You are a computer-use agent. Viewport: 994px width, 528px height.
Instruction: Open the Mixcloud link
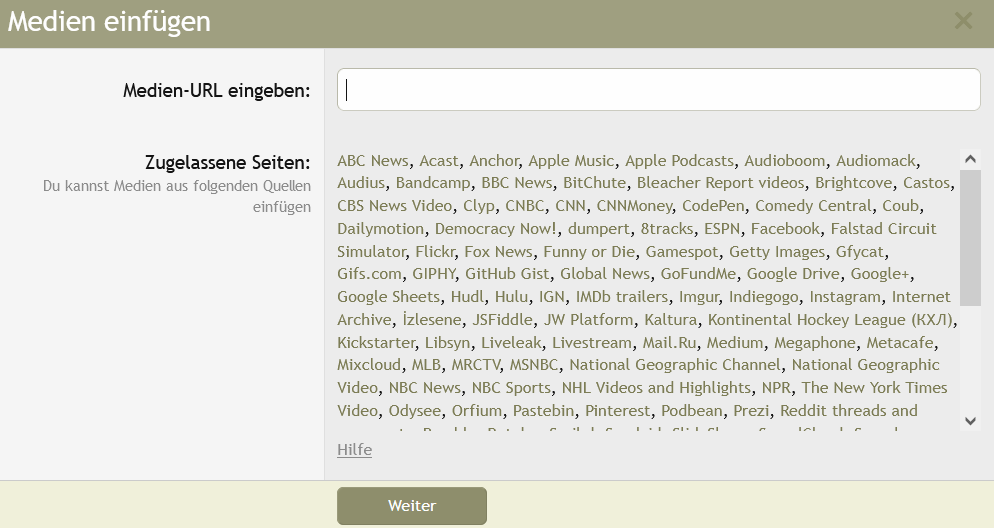pos(369,364)
